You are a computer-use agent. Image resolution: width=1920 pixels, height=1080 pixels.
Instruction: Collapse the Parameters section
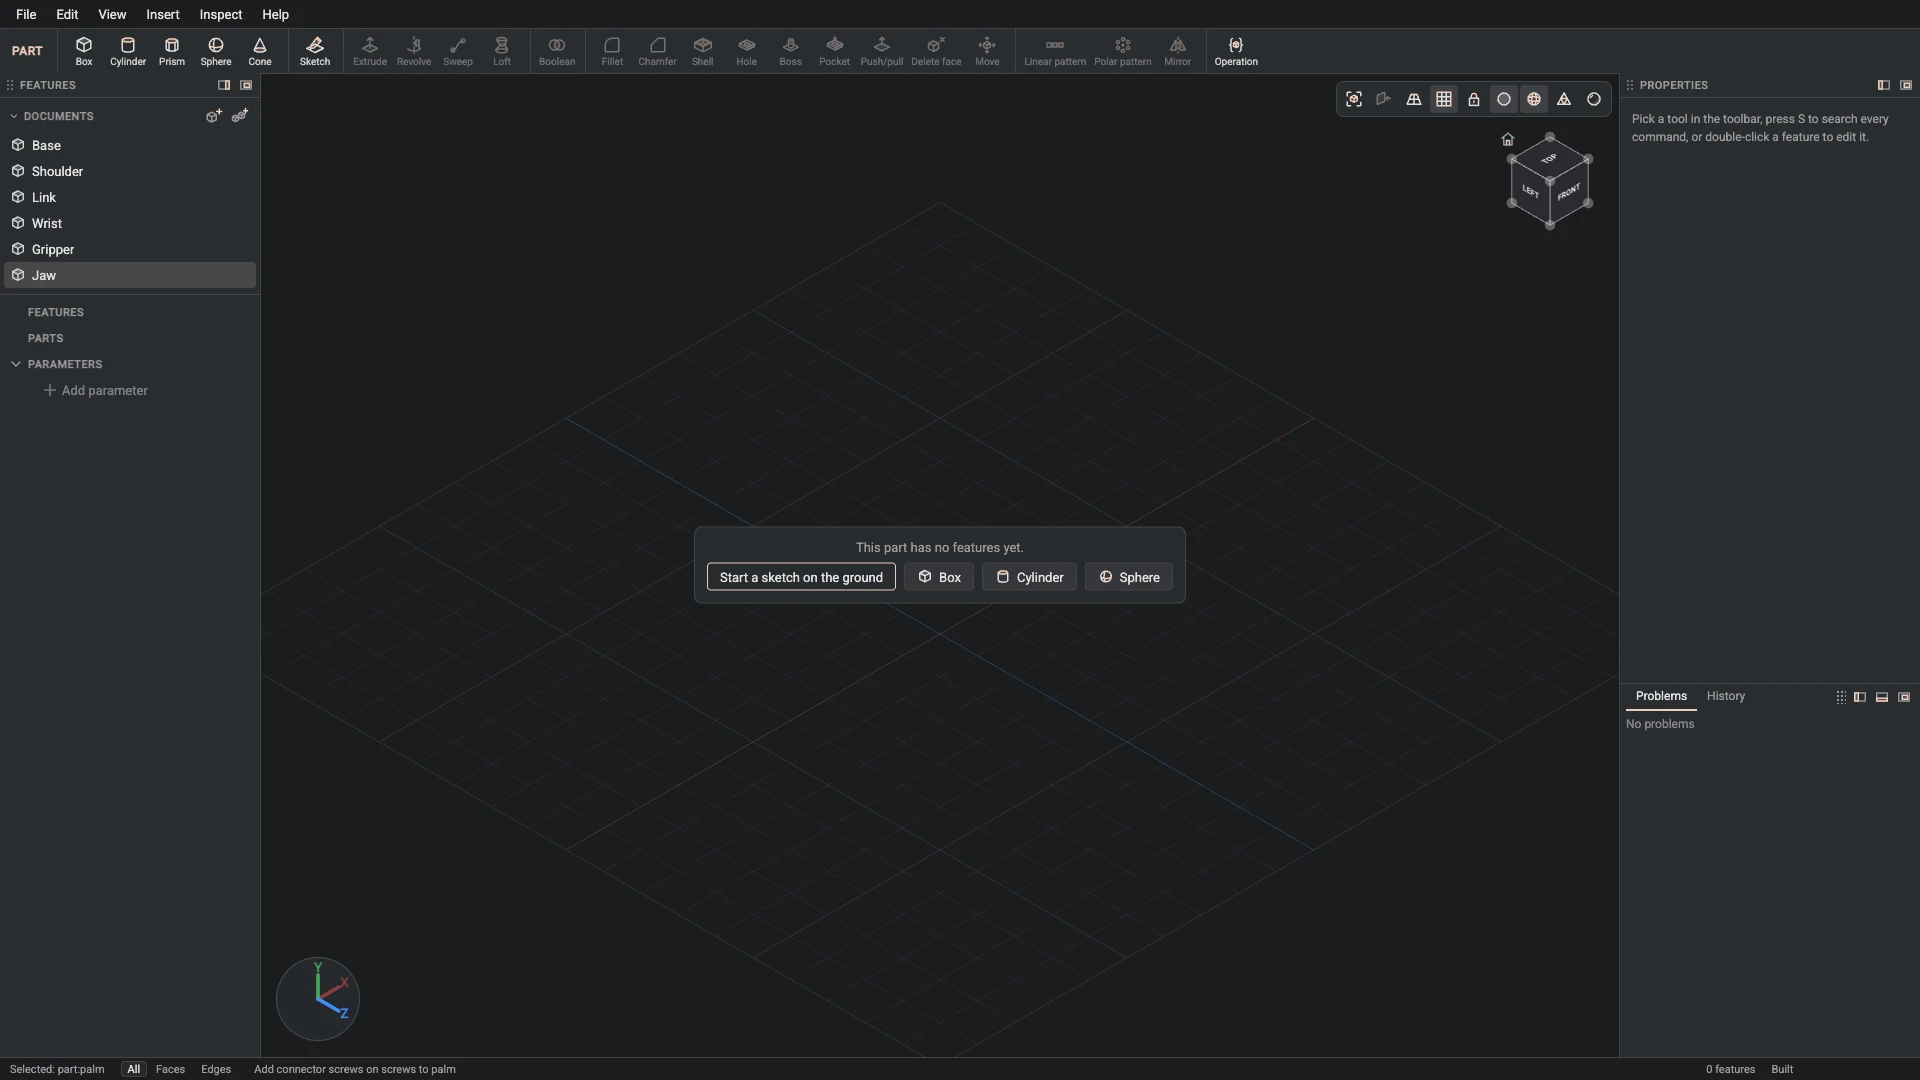point(16,364)
